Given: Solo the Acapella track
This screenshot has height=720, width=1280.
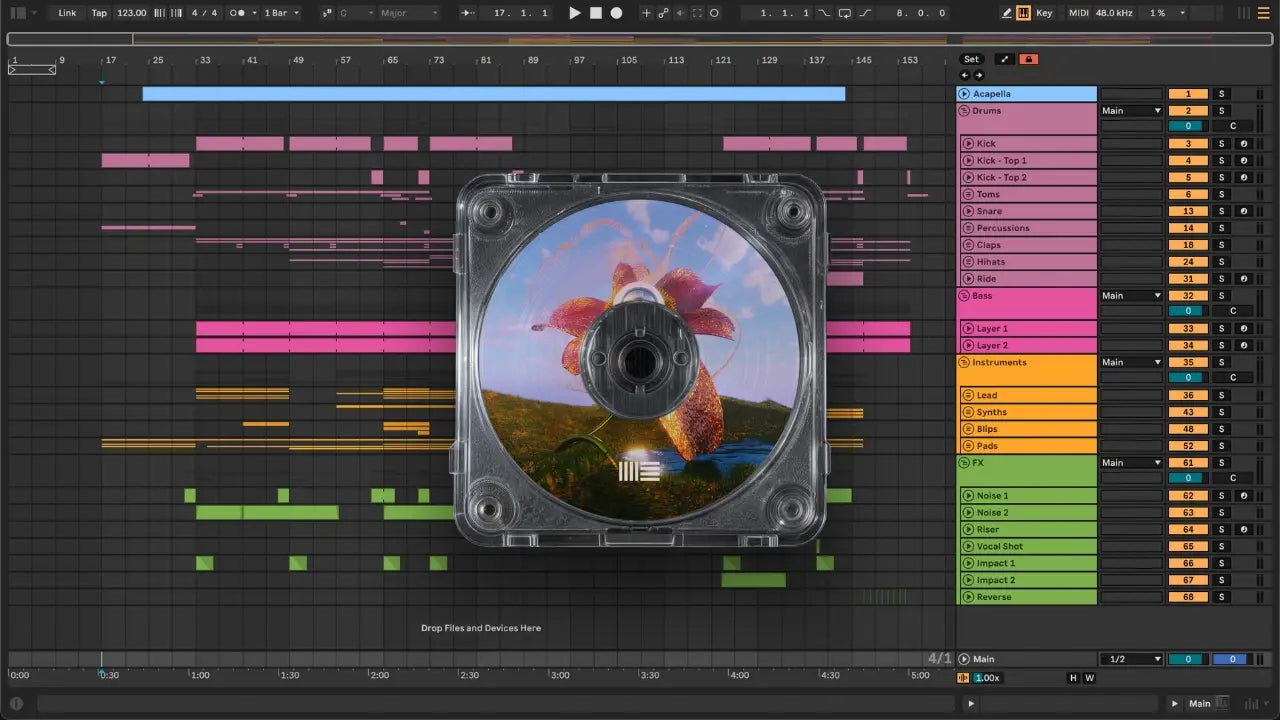Looking at the screenshot, I should [1221, 94].
